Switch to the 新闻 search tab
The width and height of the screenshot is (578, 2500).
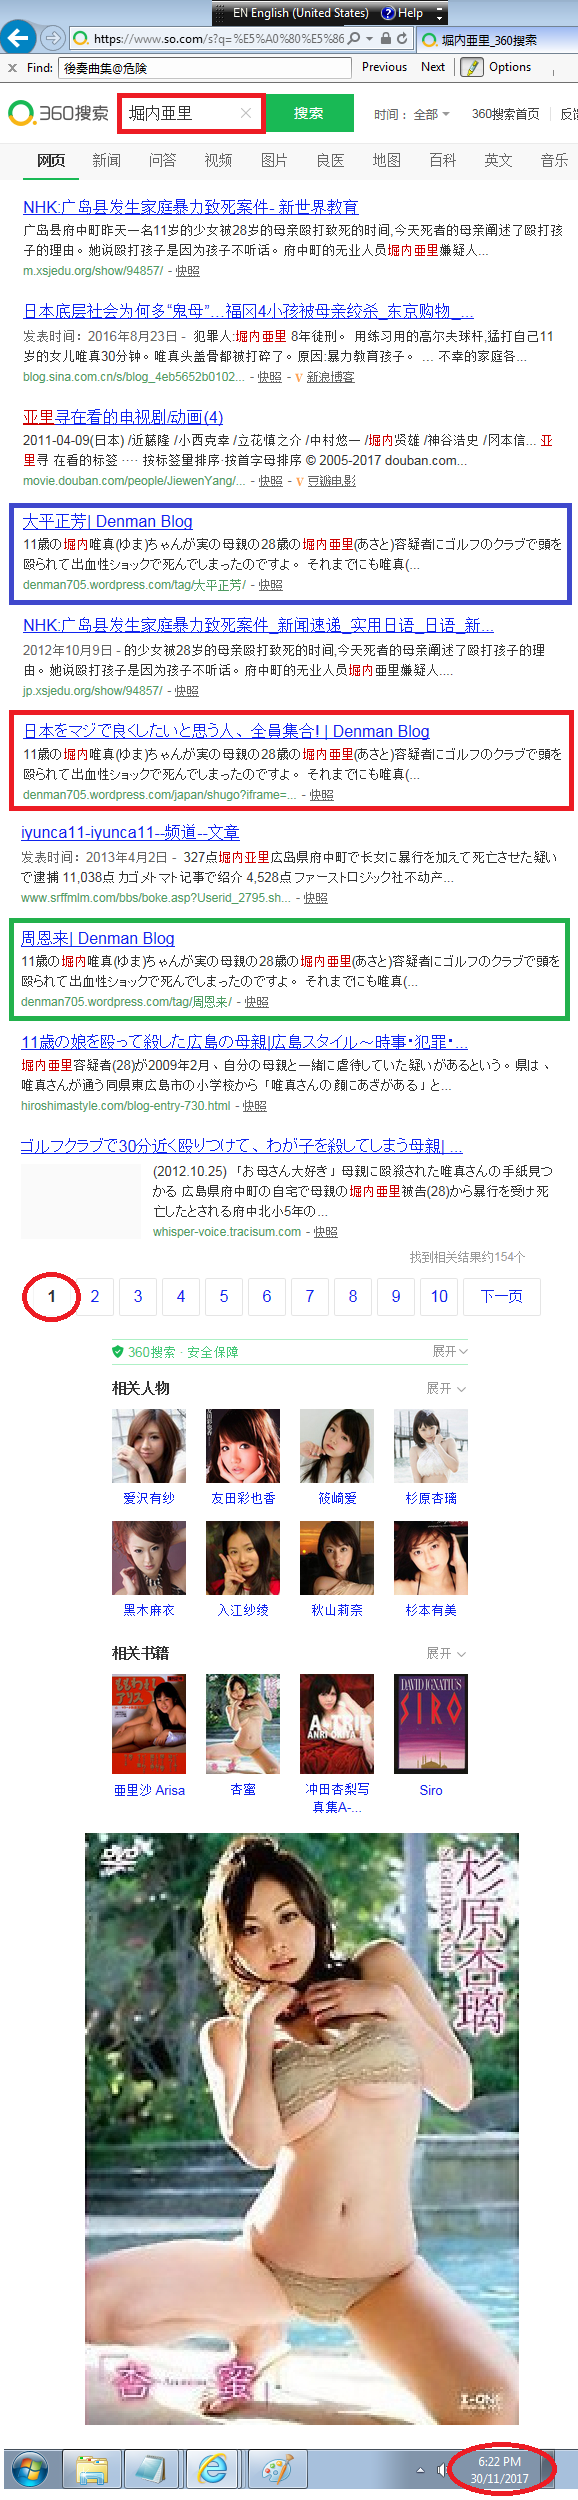(106, 160)
